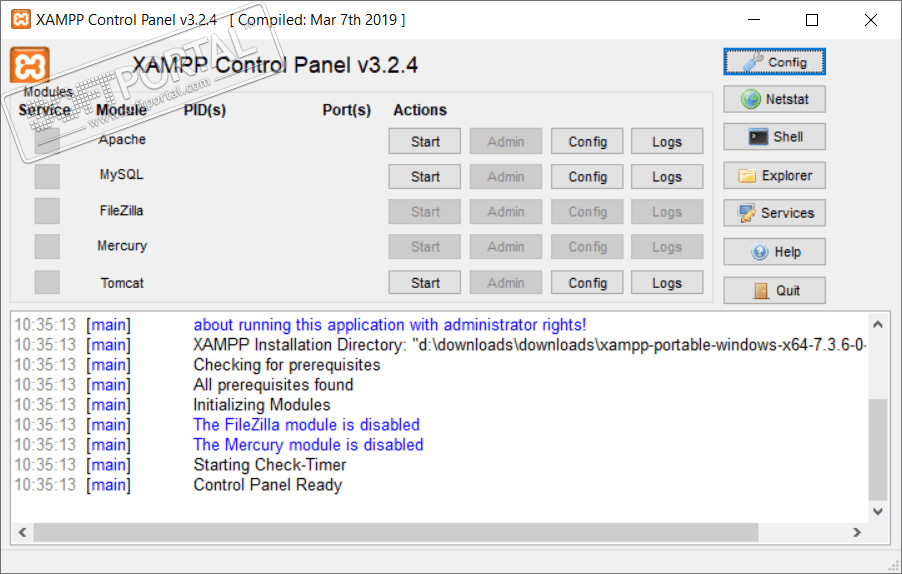
Task: Click the log's scroll up arrow
Action: [x=878, y=324]
